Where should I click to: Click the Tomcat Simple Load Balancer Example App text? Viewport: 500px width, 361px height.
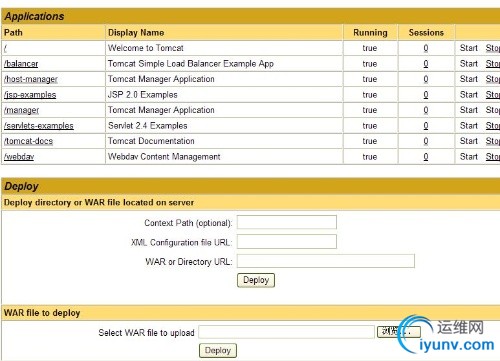pyautogui.click(x=191, y=64)
